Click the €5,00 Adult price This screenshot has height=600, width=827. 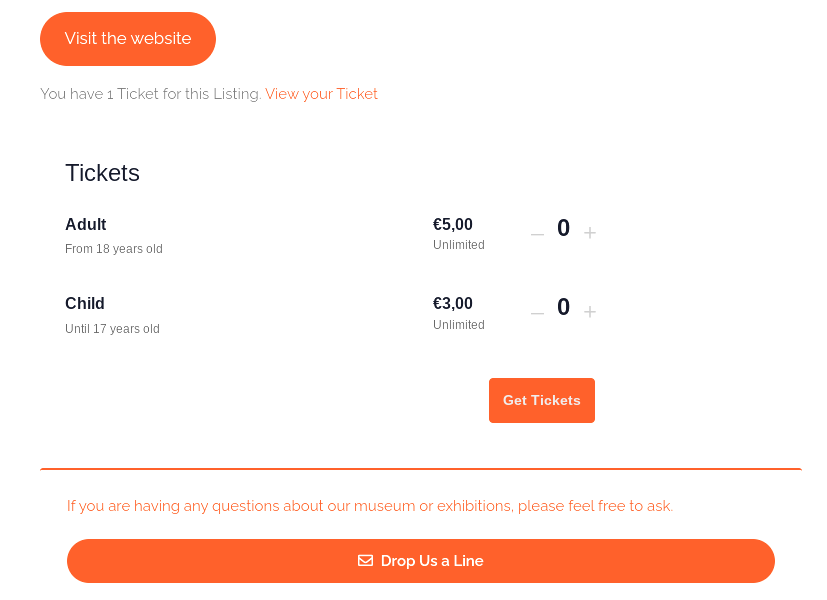point(453,225)
